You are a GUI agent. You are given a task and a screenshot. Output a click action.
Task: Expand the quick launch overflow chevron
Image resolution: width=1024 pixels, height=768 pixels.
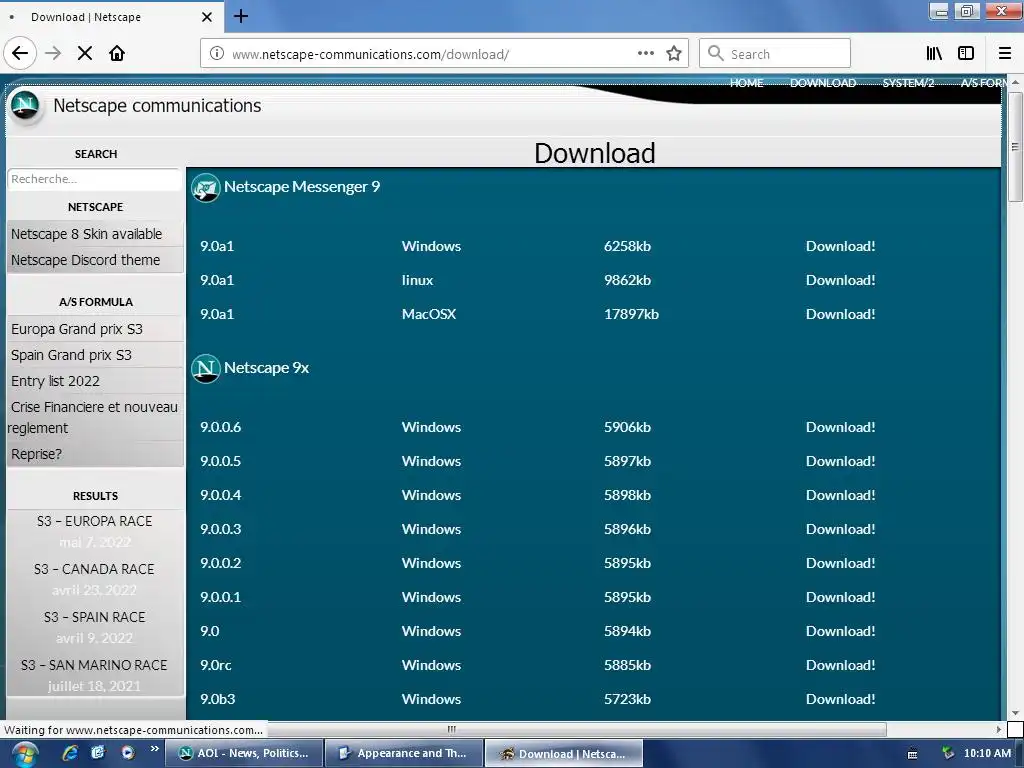pos(155,748)
